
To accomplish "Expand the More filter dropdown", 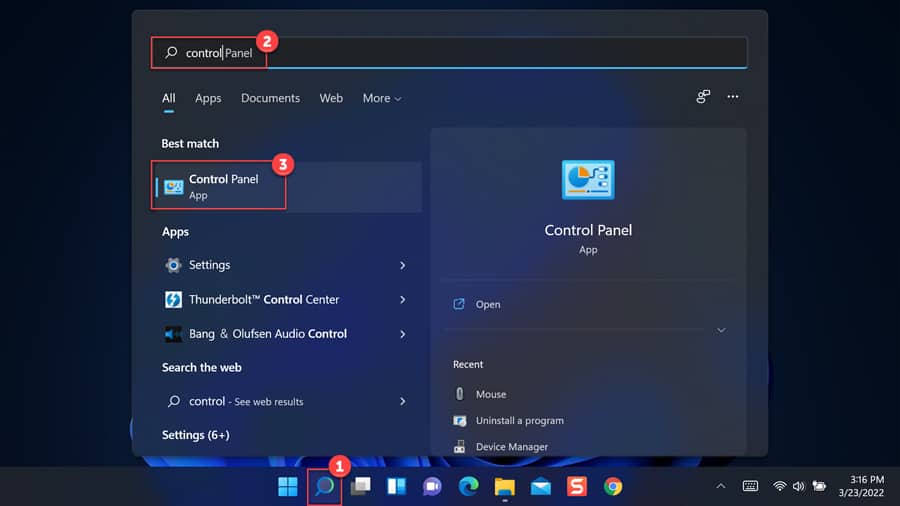I will [x=382, y=98].
